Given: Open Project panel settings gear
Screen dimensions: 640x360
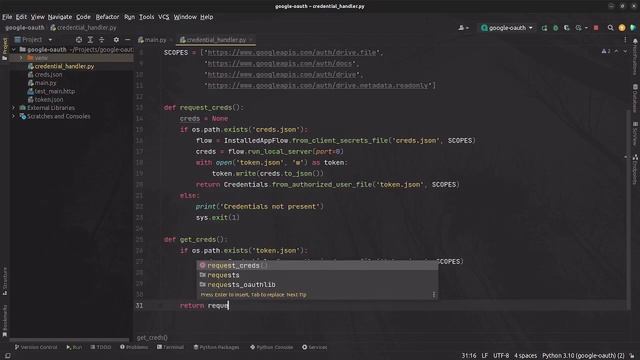Looking at the screenshot, I should pos(116,40).
